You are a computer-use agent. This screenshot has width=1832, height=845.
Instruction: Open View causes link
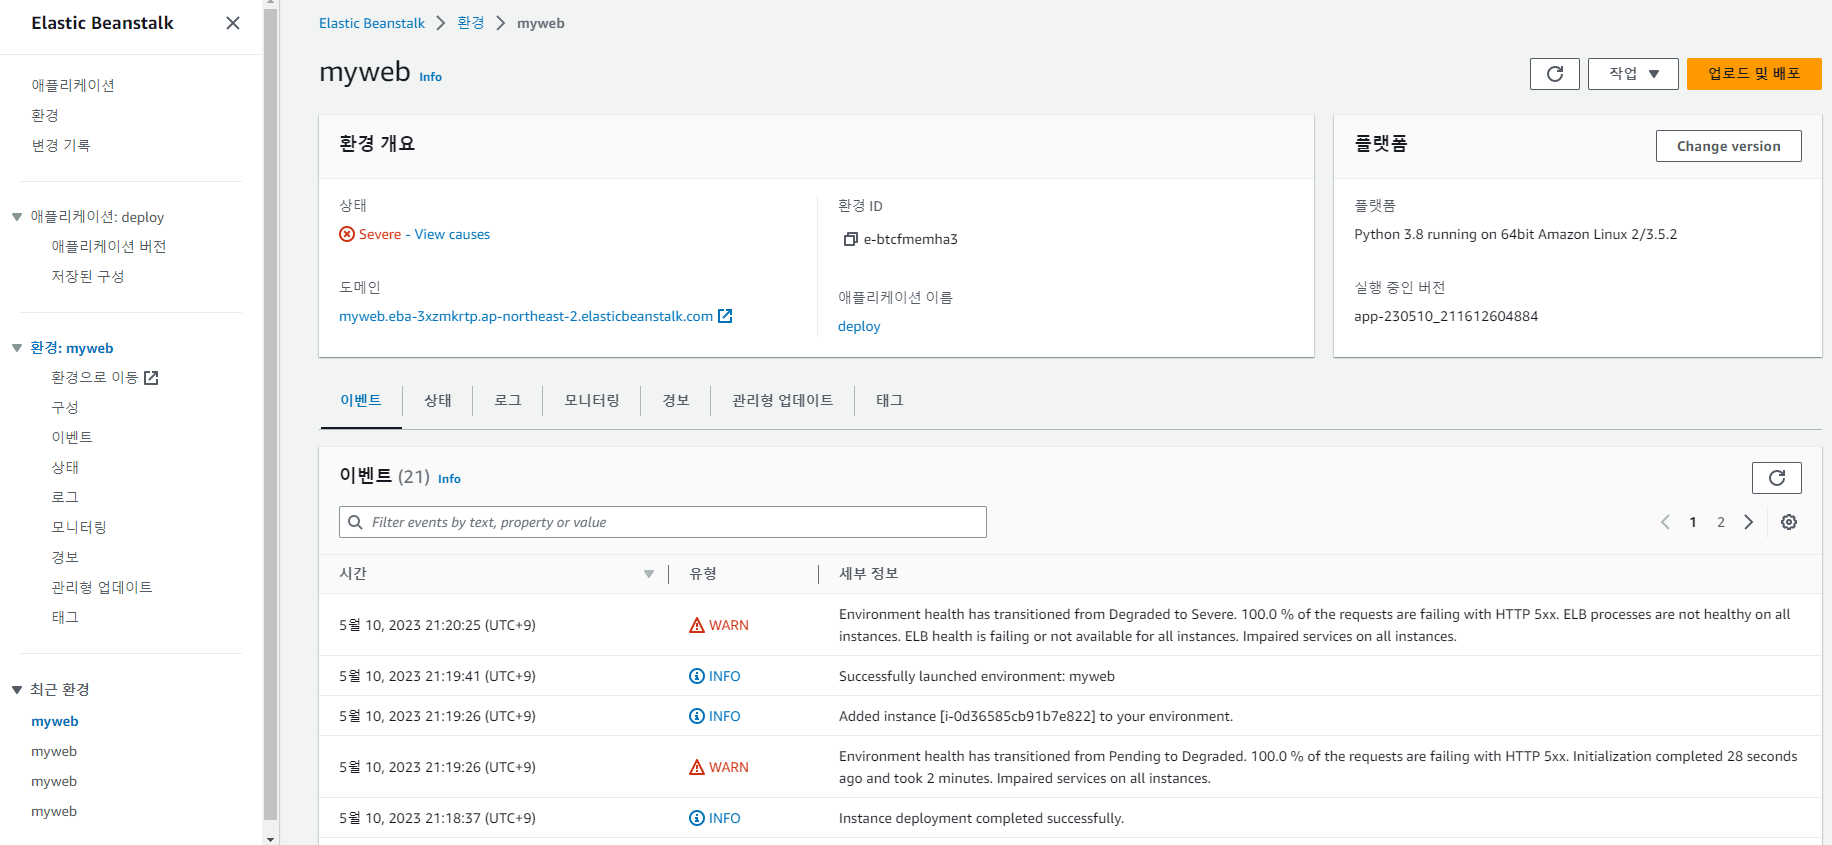click(452, 234)
